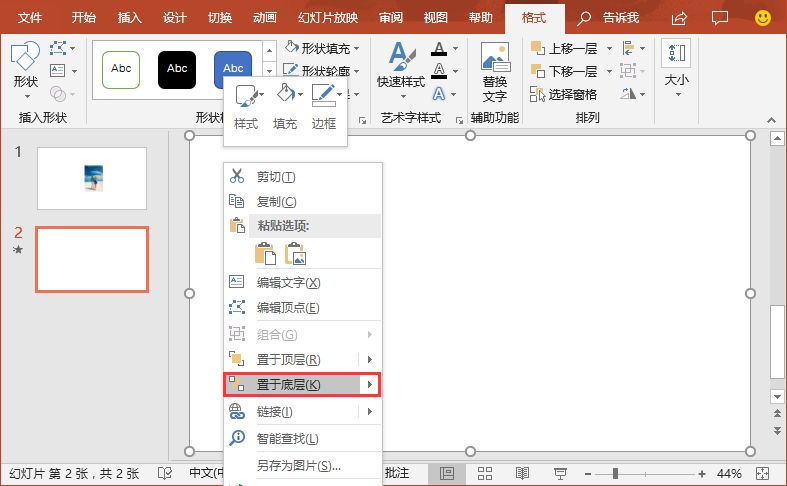
Task: Open the 大小 size options
Action: (x=677, y=69)
